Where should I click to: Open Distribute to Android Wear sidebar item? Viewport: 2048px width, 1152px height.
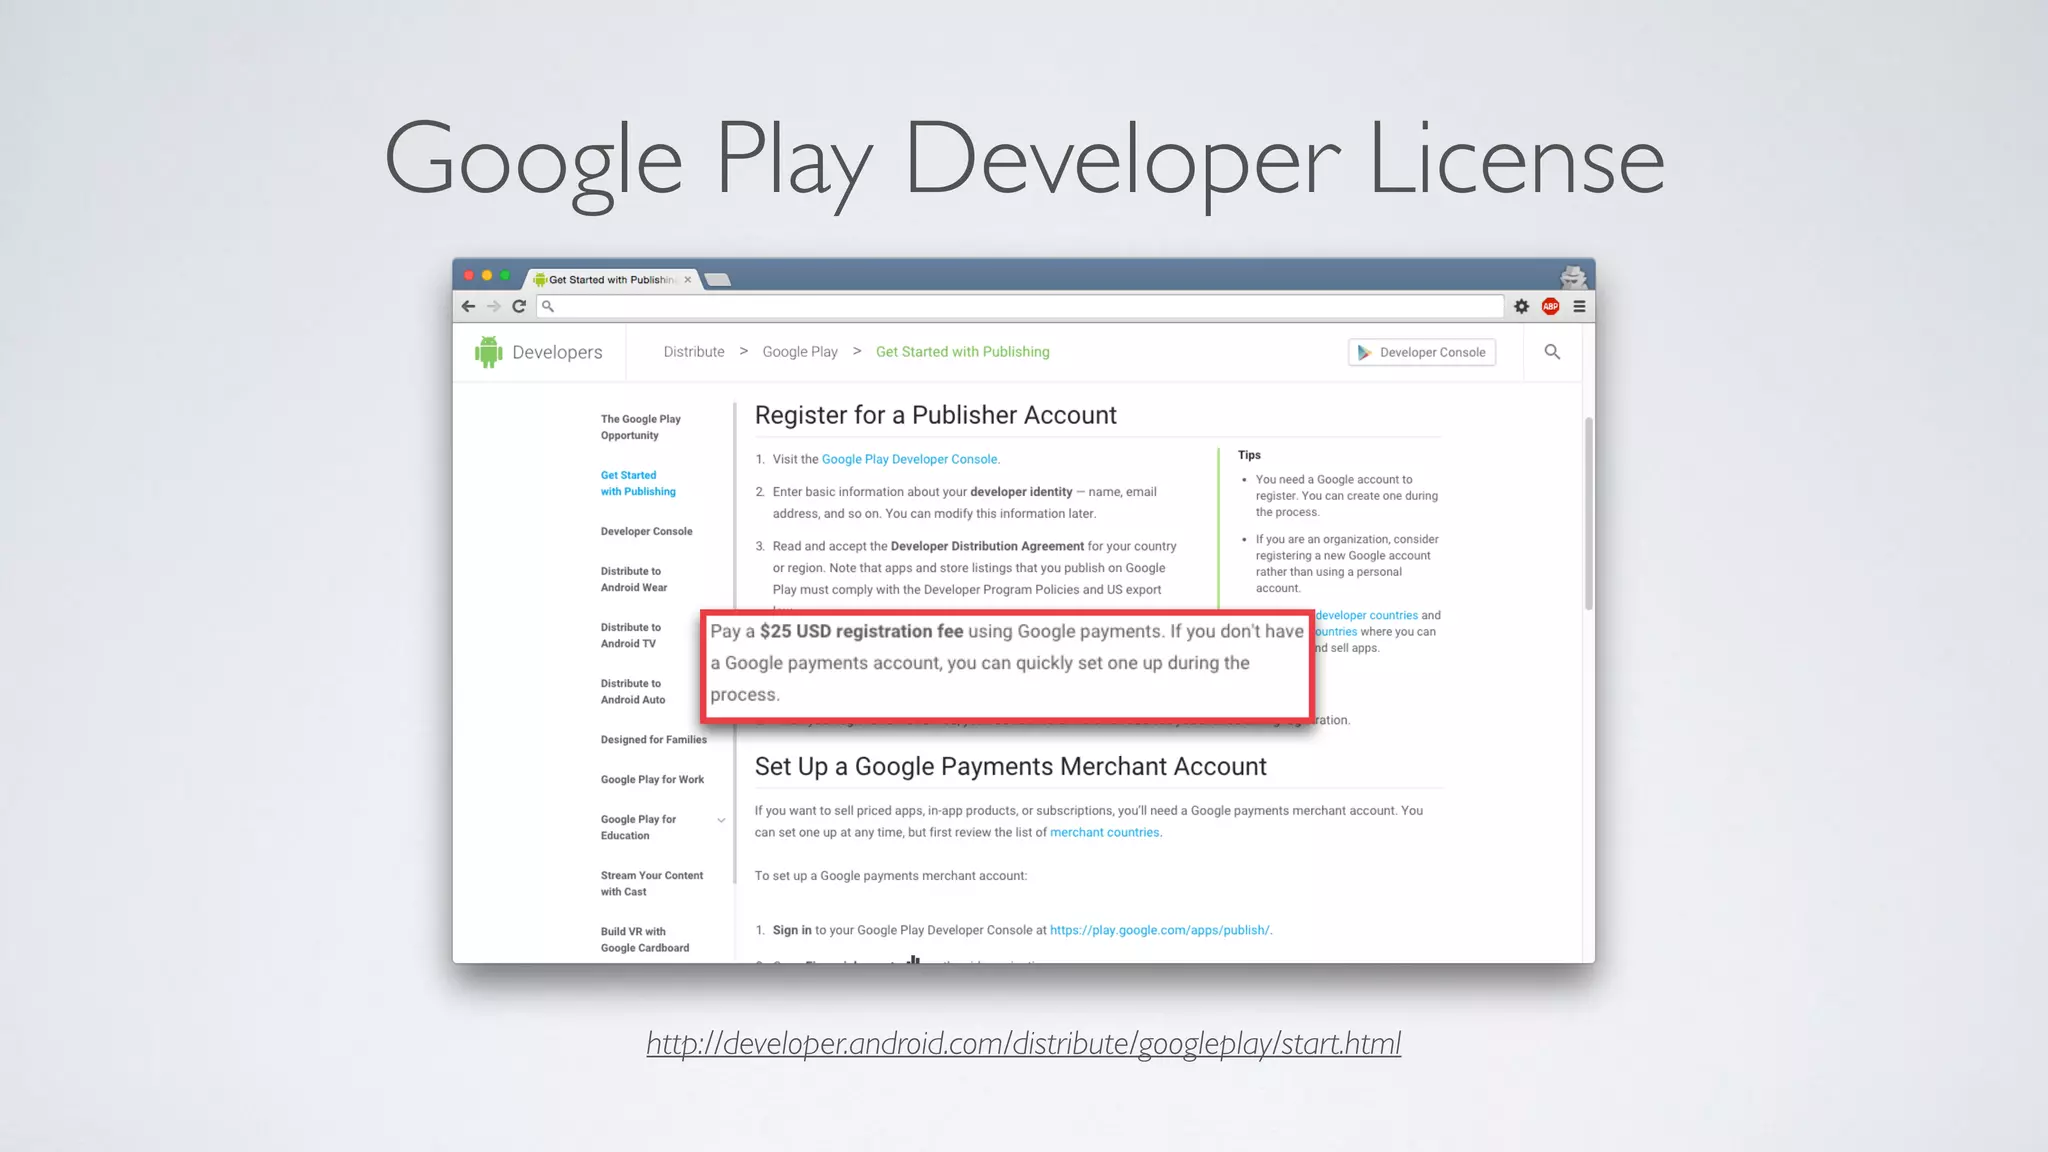click(x=634, y=579)
